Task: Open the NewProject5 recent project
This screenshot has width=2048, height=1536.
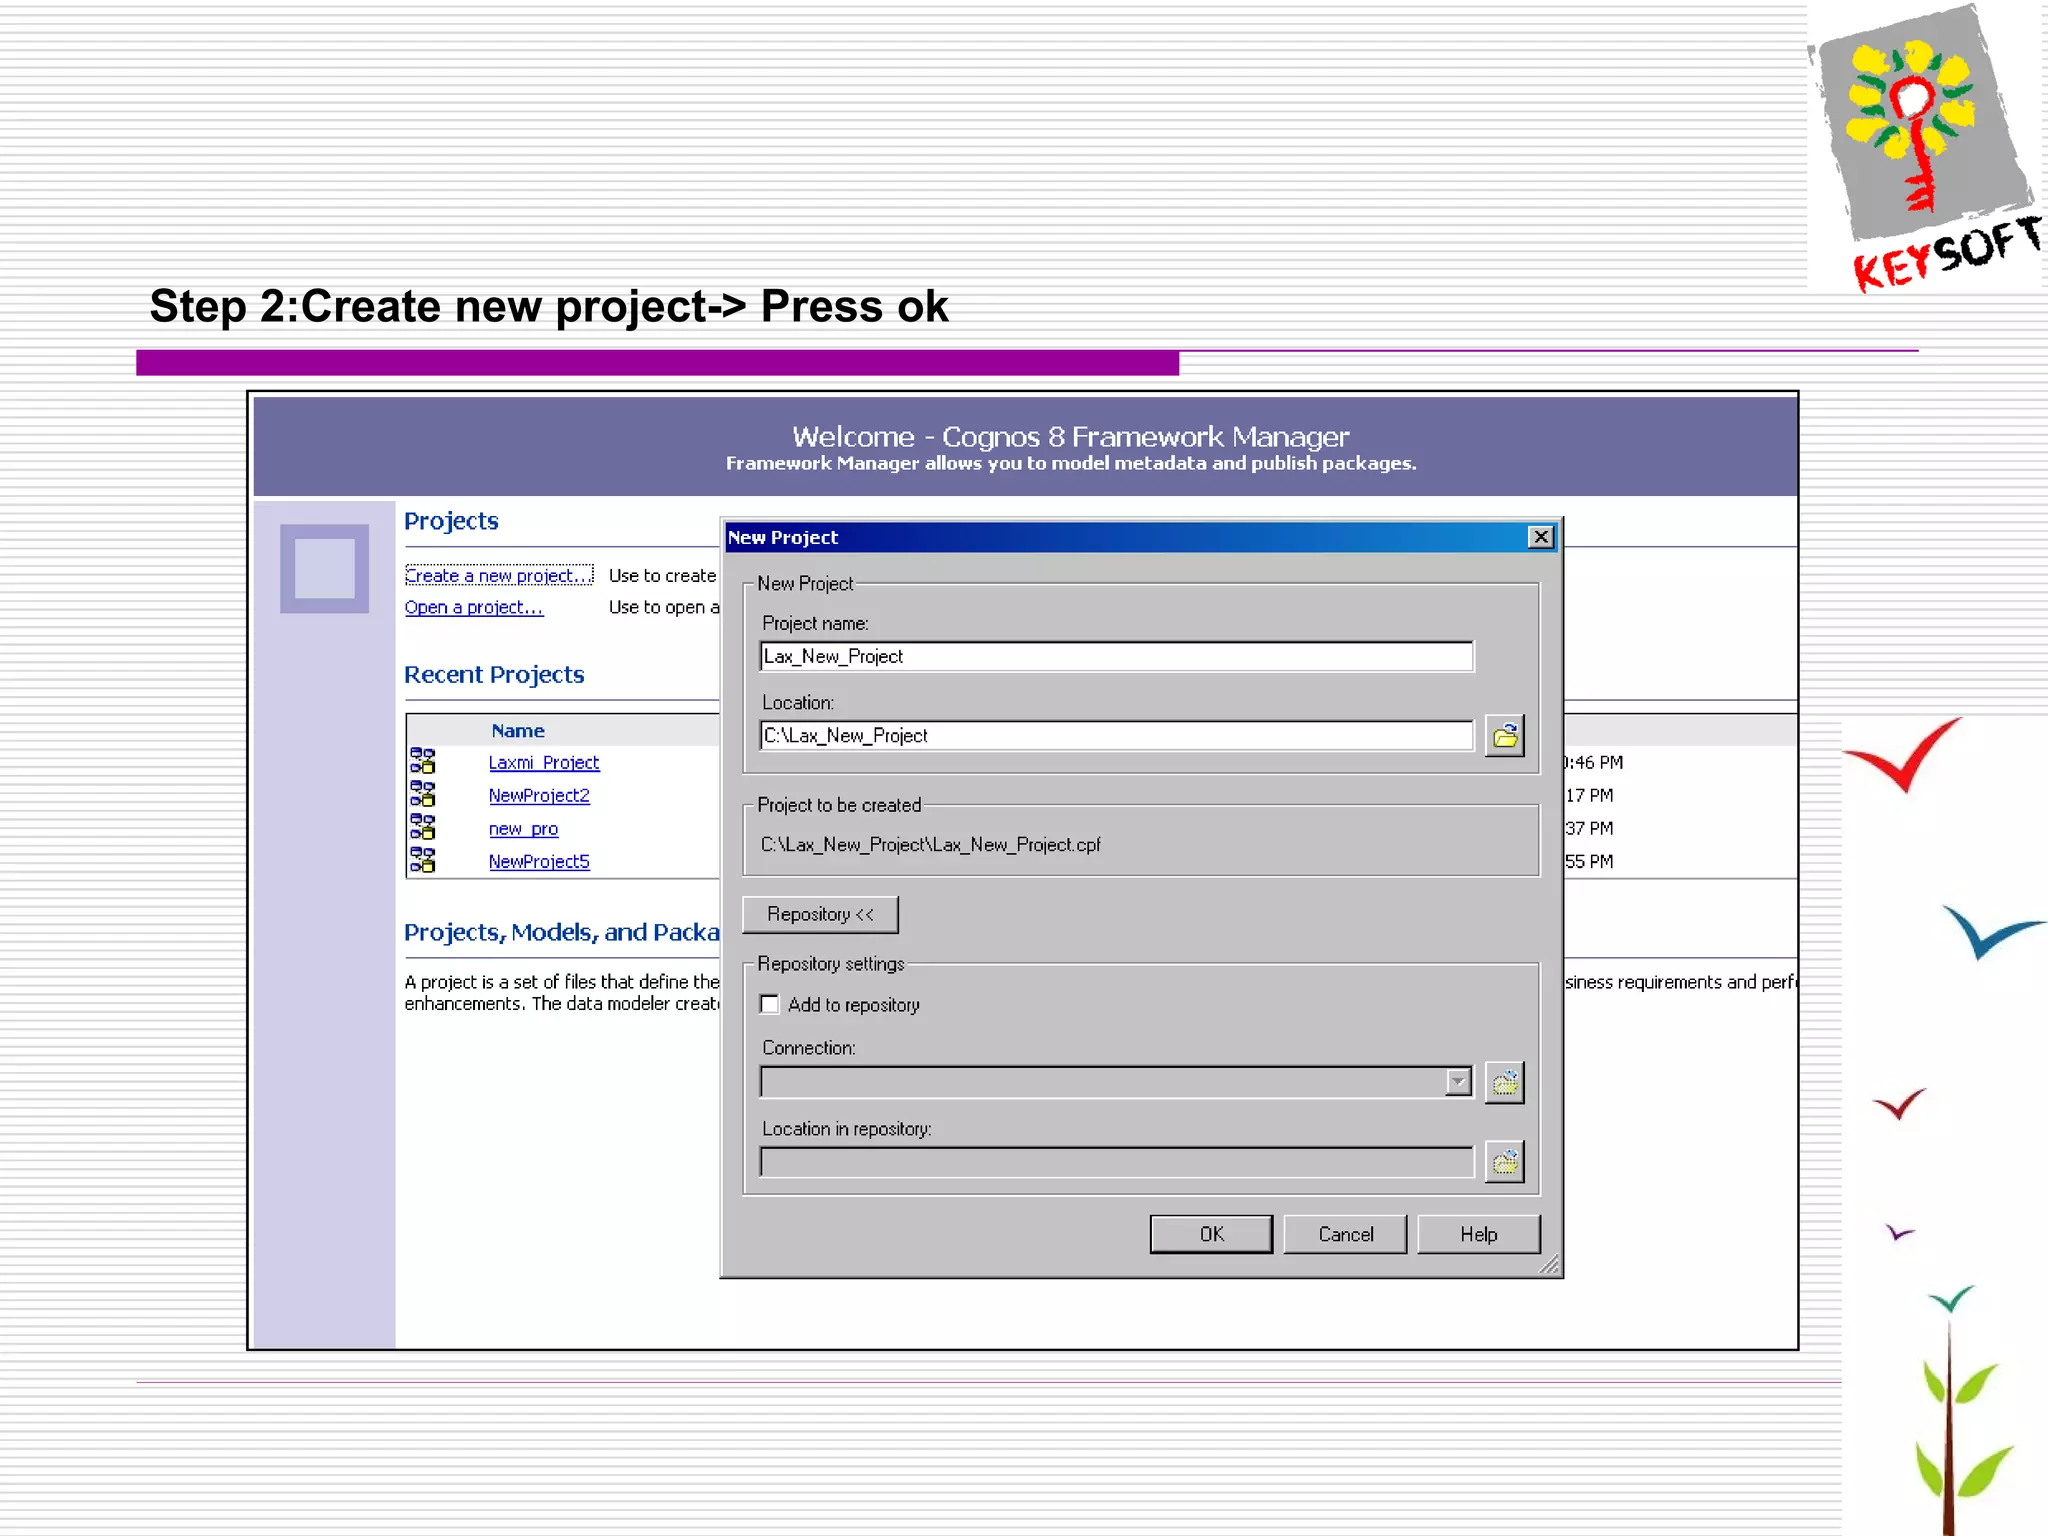Action: (x=539, y=861)
